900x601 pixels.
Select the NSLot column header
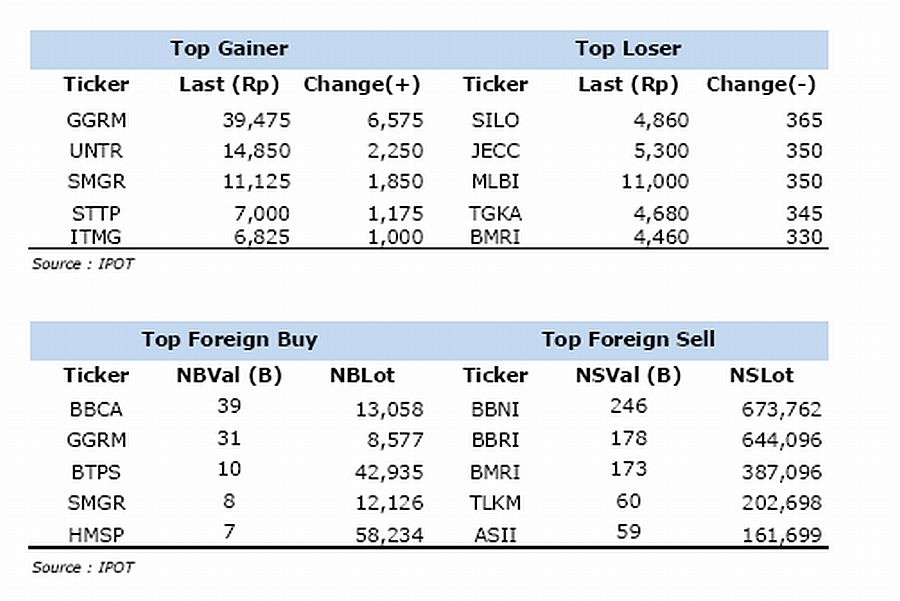point(761,375)
